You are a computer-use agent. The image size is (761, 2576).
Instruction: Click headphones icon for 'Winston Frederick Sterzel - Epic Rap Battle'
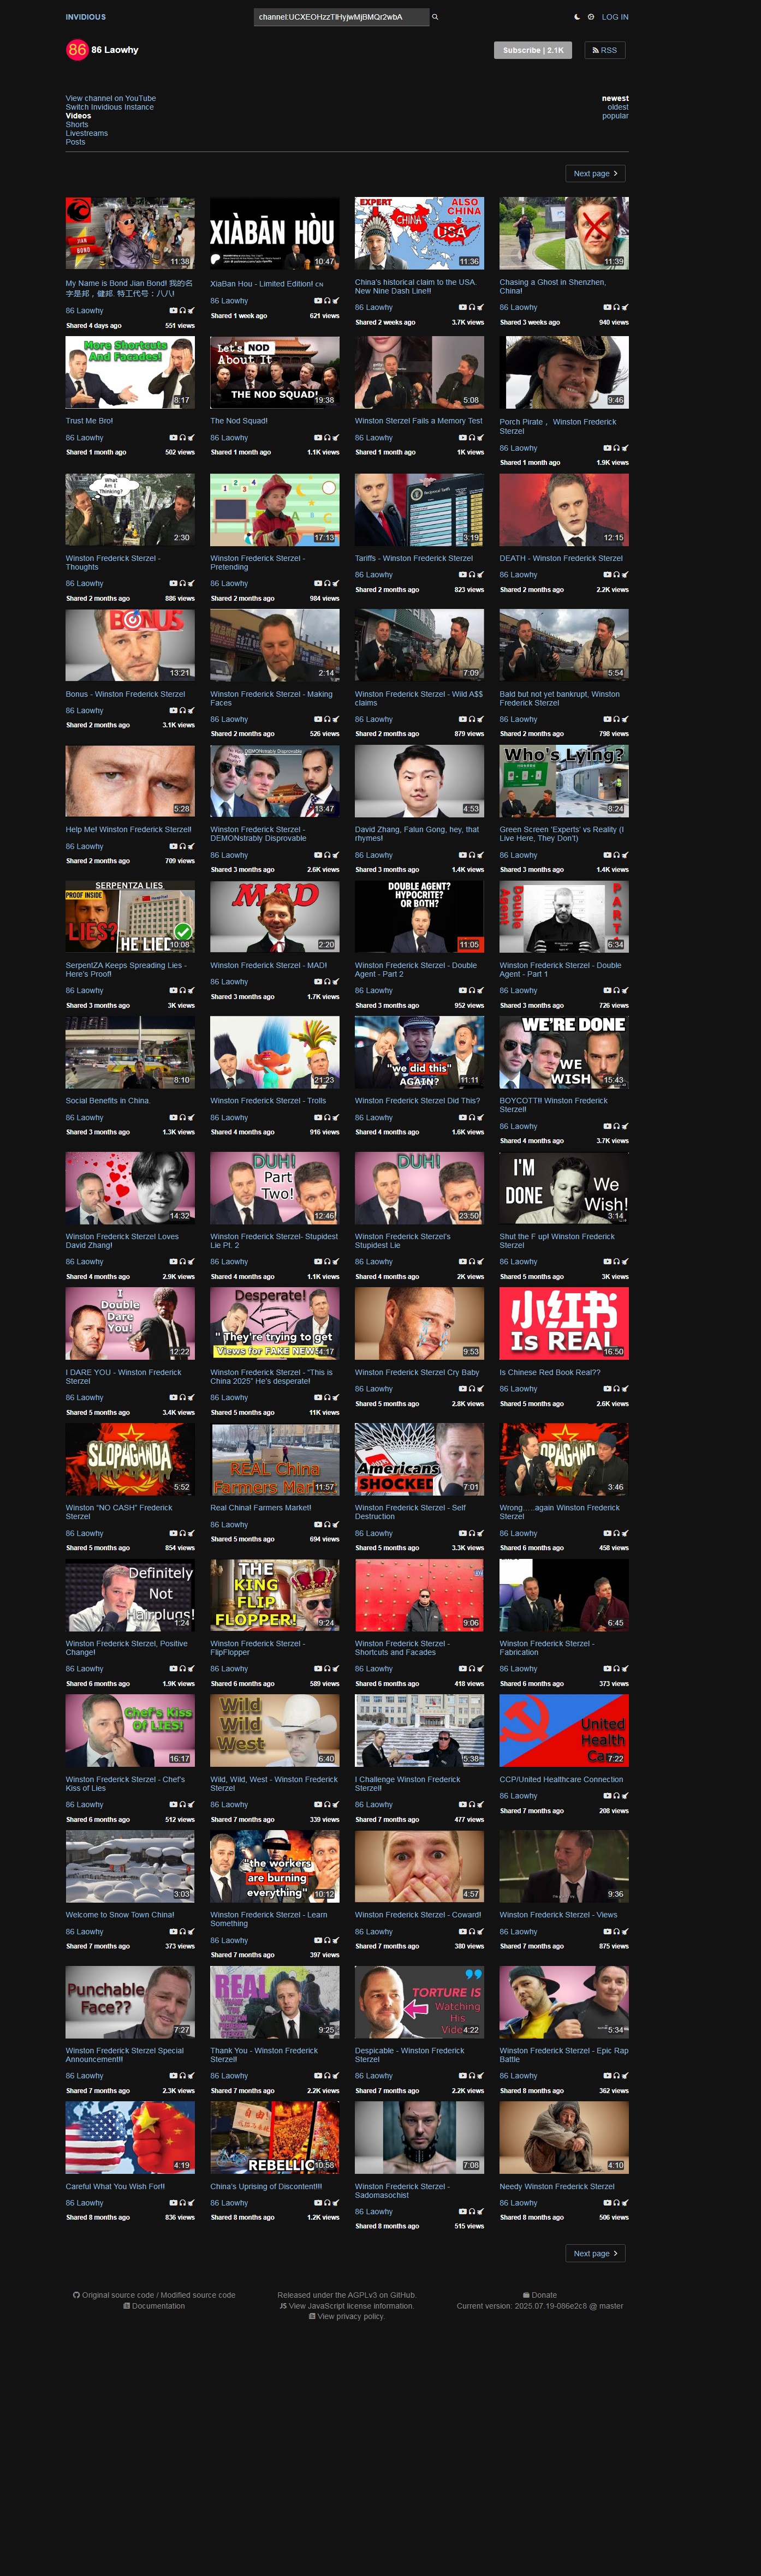point(615,2076)
